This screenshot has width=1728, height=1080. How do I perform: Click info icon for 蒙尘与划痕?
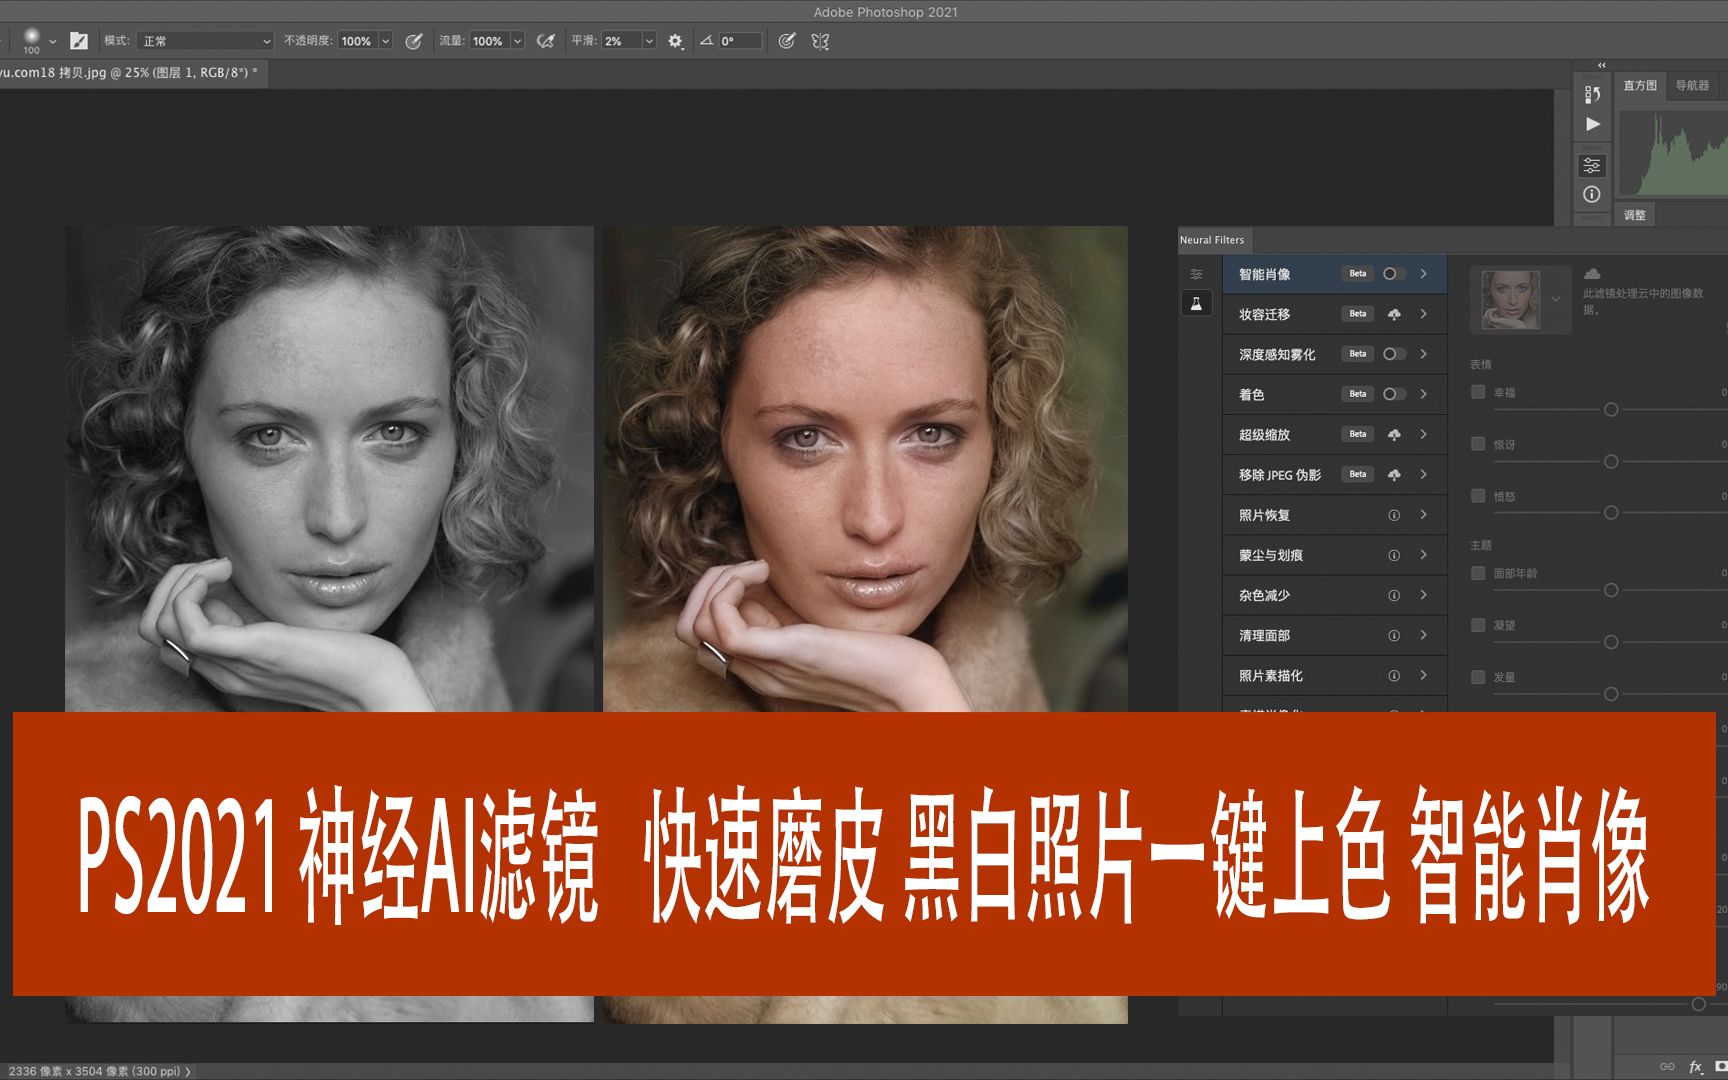pyautogui.click(x=1394, y=555)
